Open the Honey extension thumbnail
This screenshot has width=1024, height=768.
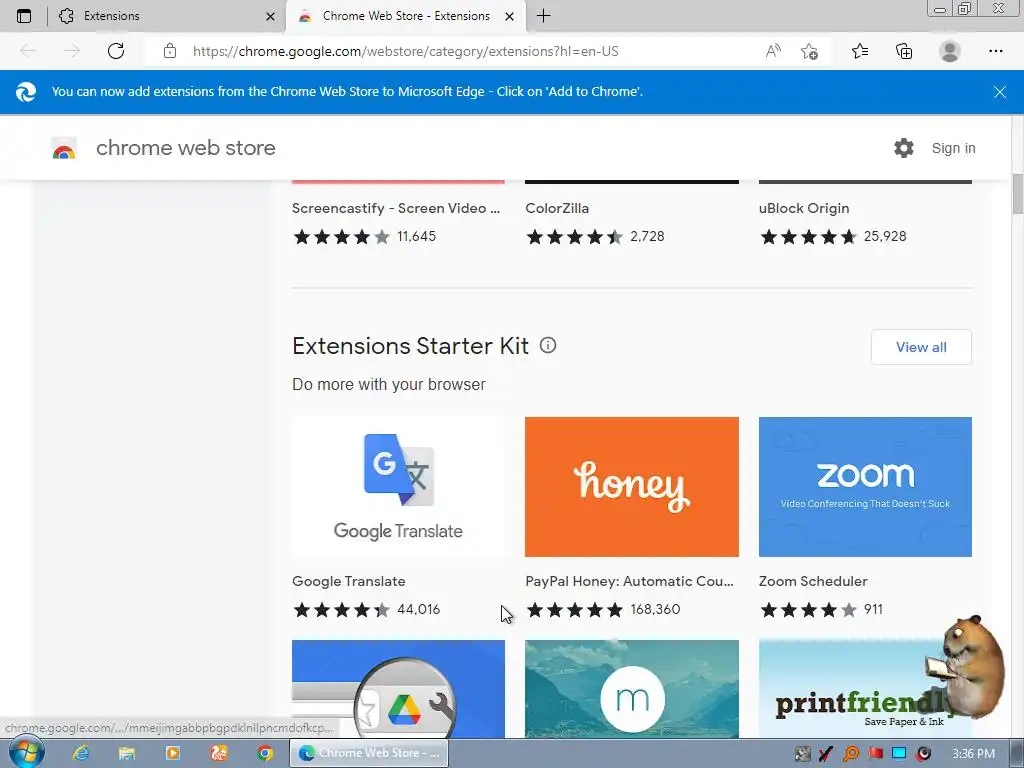[632, 487]
